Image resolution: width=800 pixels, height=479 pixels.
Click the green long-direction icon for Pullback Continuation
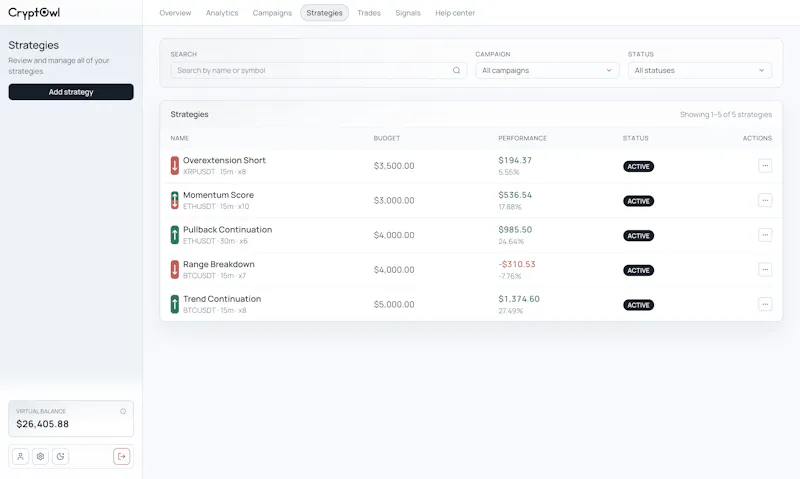(174, 235)
